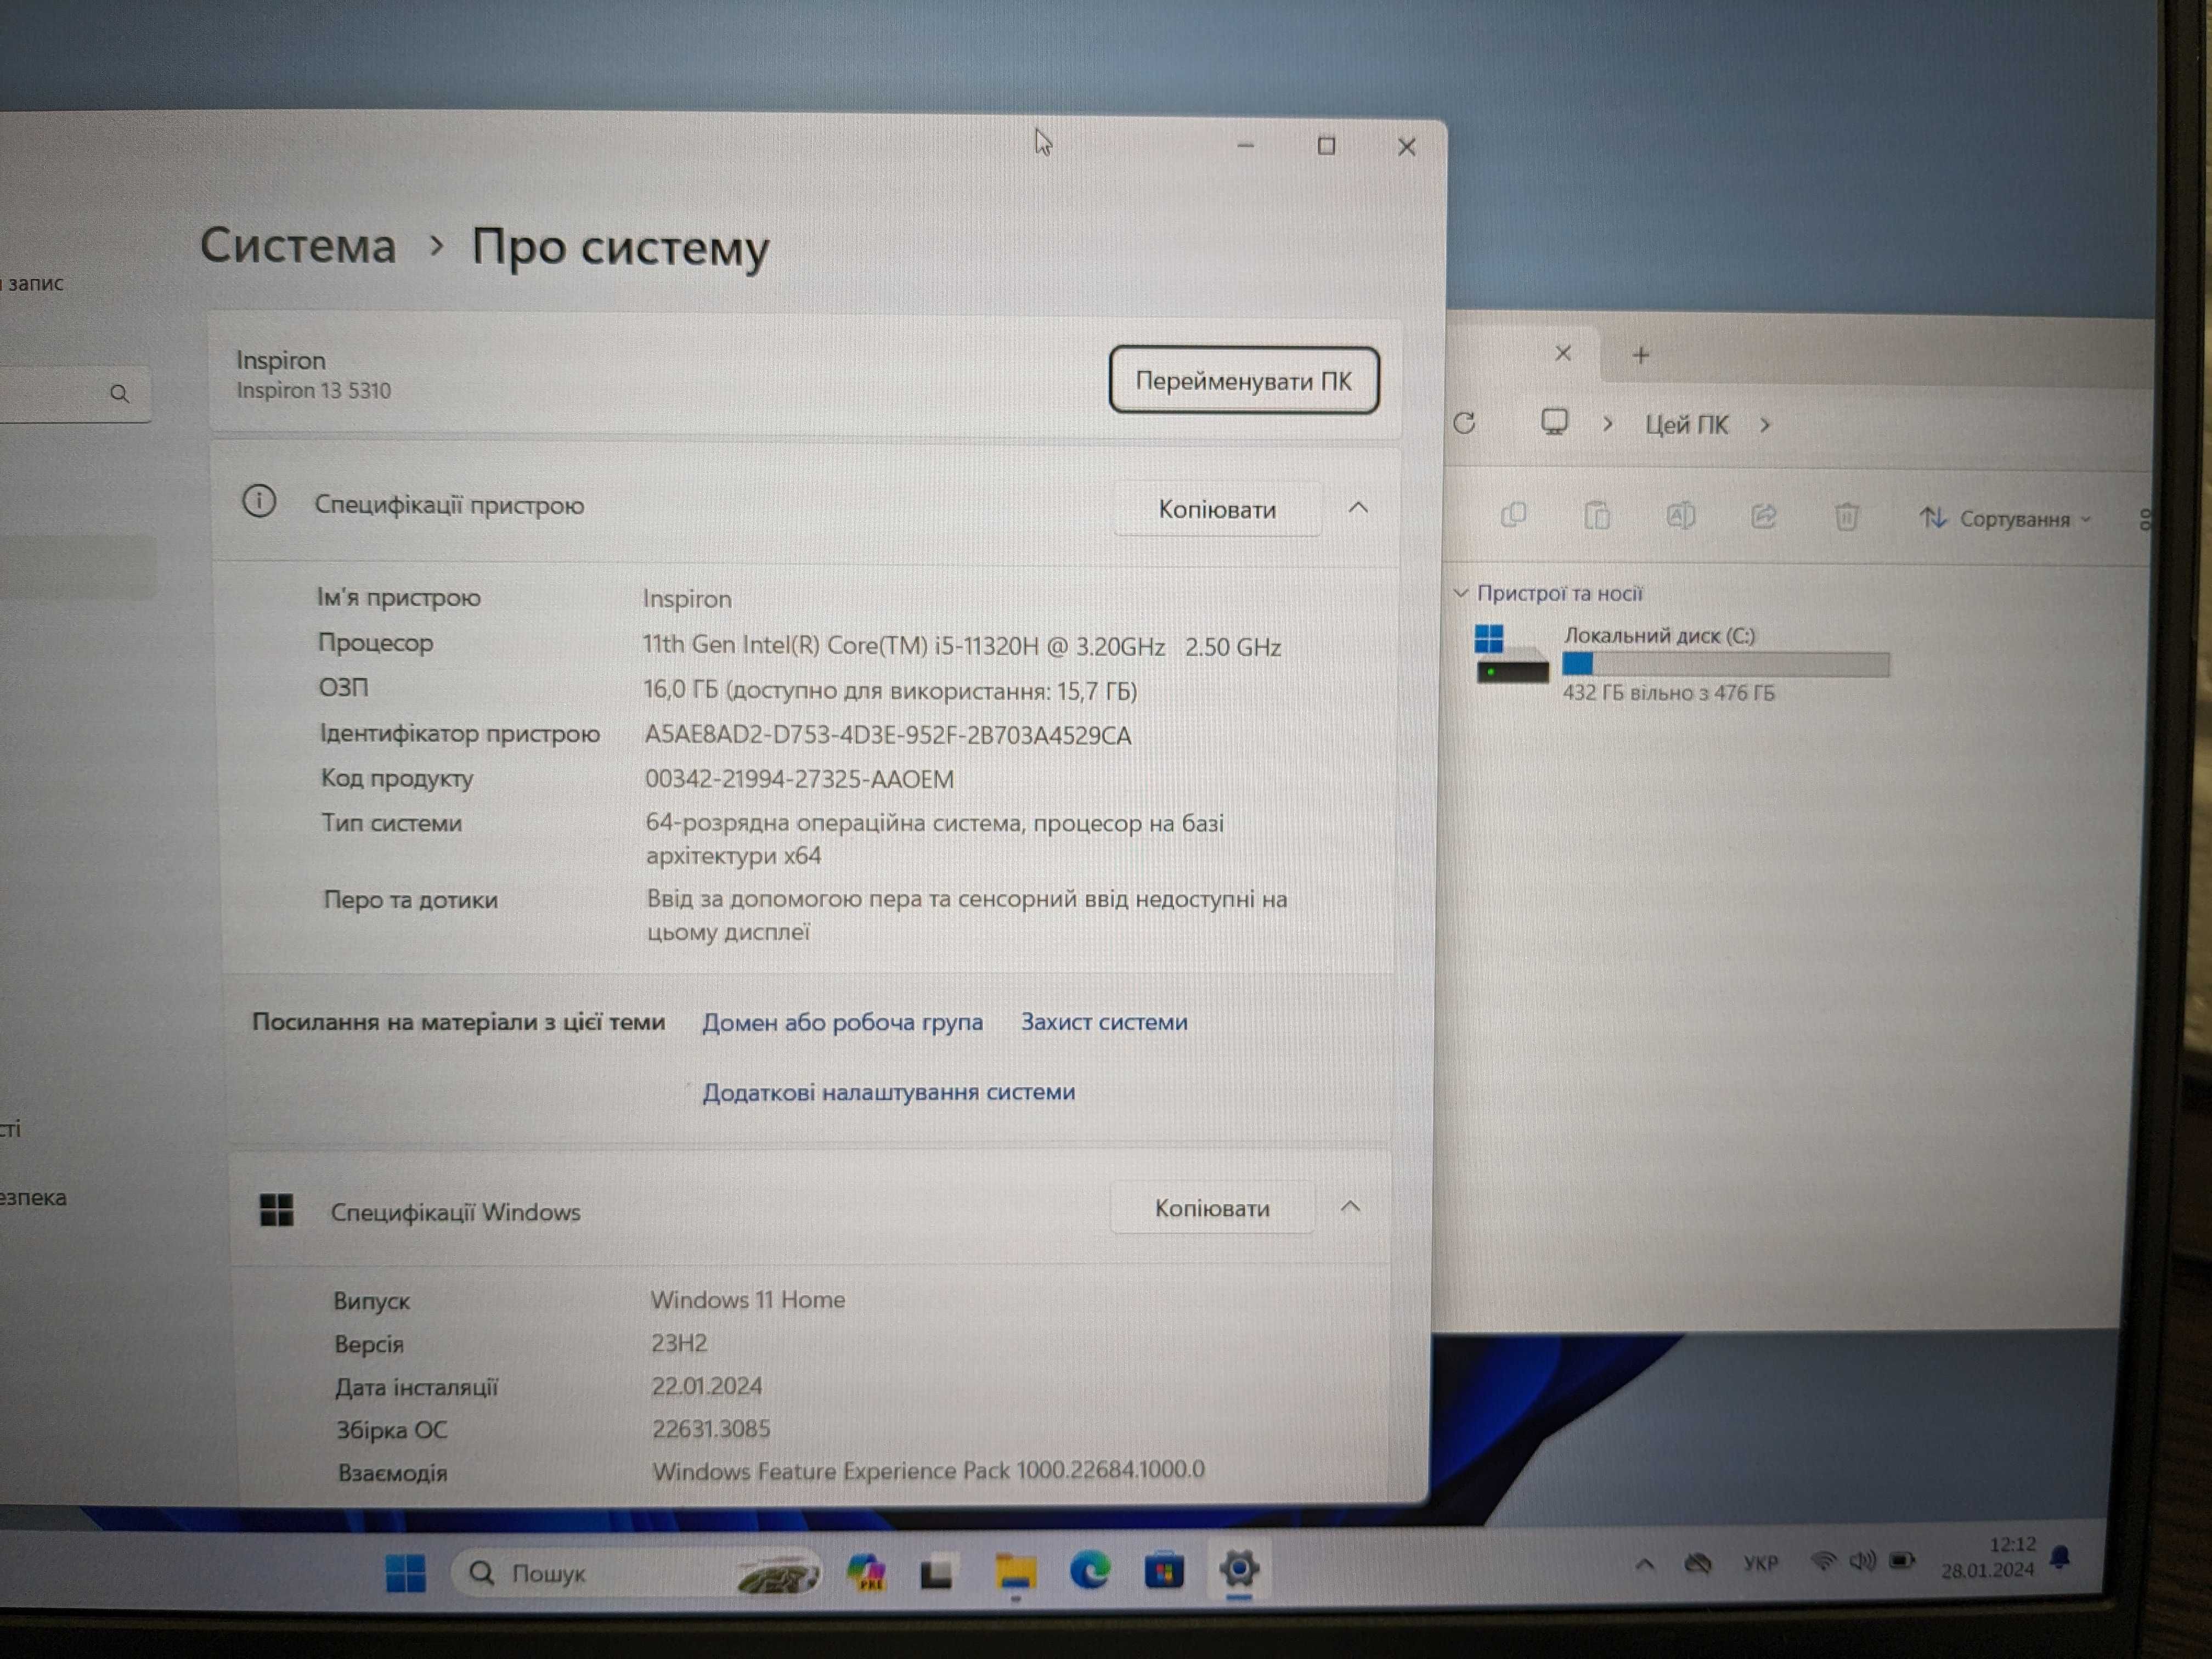
Task: Click the Delete trash icon in Explorer toolbar
Action: 1846,516
